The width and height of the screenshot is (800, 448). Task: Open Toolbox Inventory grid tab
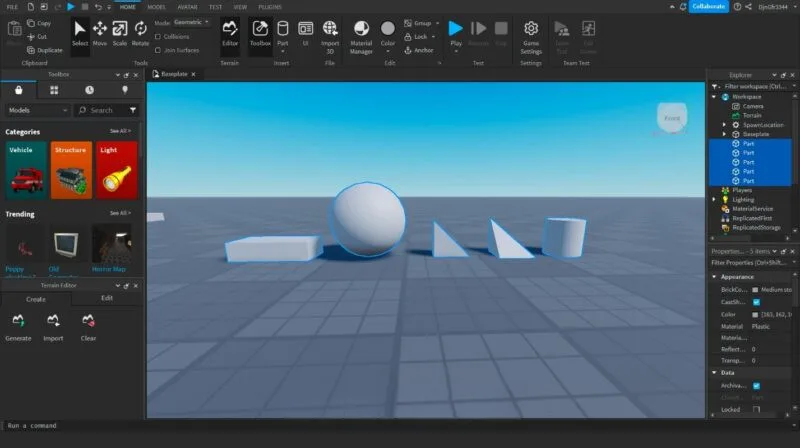click(x=54, y=90)
